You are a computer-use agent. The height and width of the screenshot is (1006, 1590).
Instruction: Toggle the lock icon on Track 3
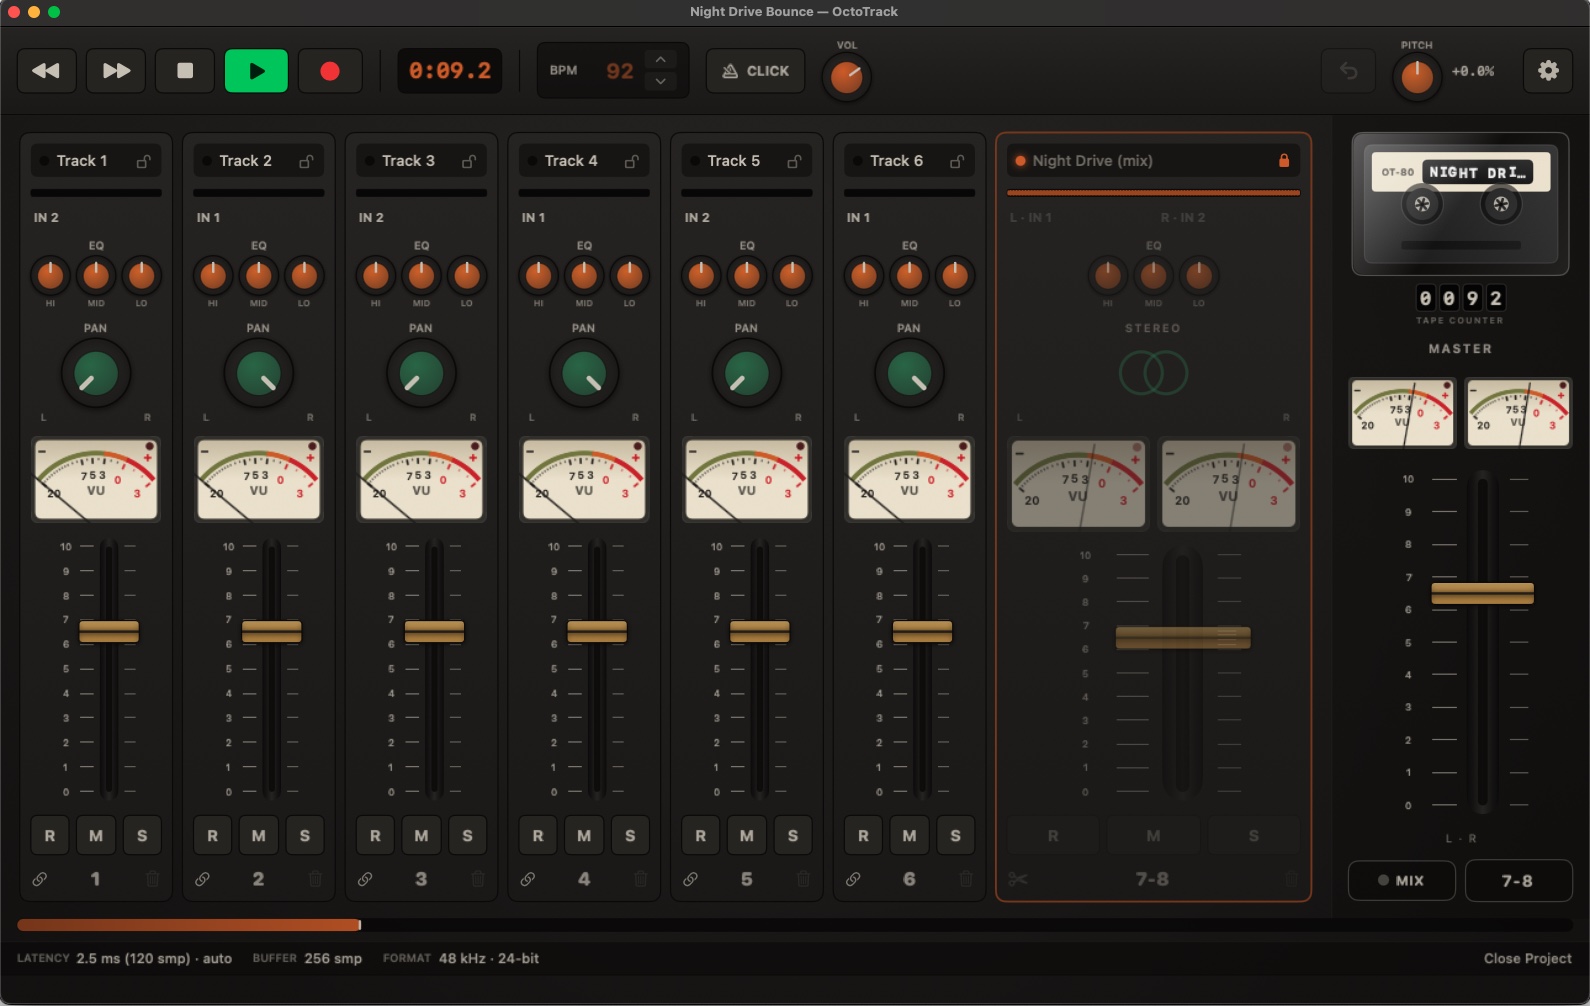click(469, 161)
